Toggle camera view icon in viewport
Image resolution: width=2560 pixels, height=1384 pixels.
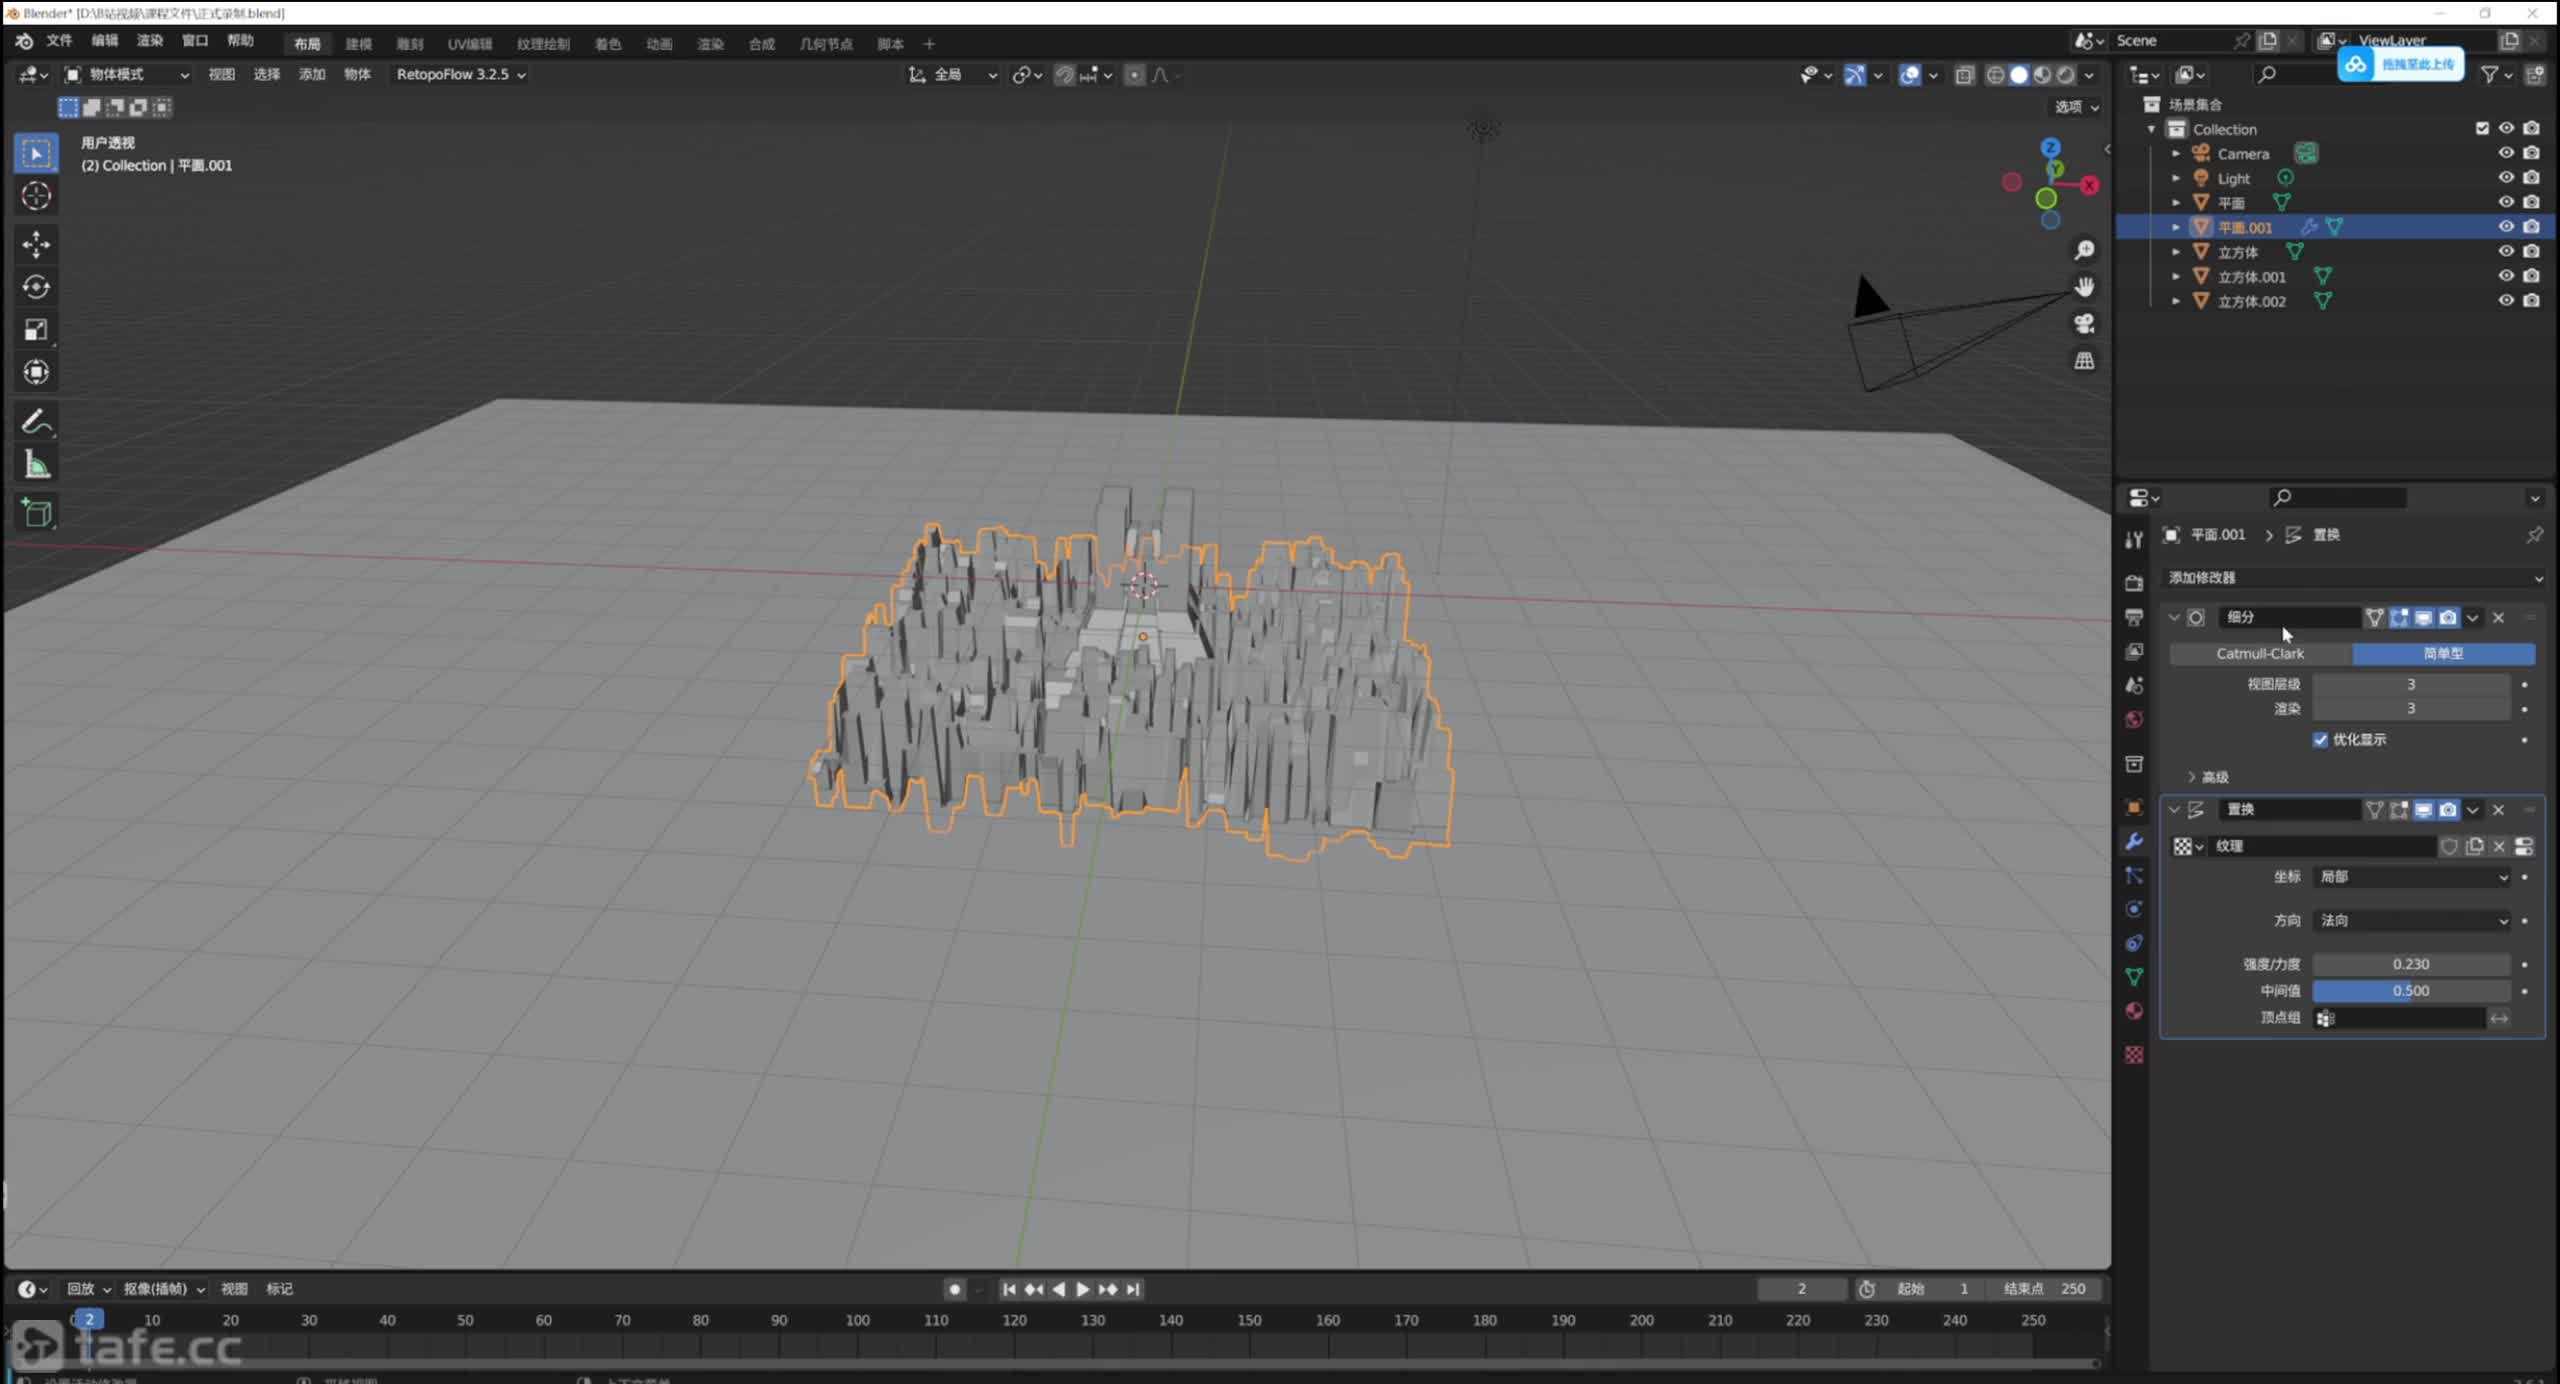tap(2084, 324)
